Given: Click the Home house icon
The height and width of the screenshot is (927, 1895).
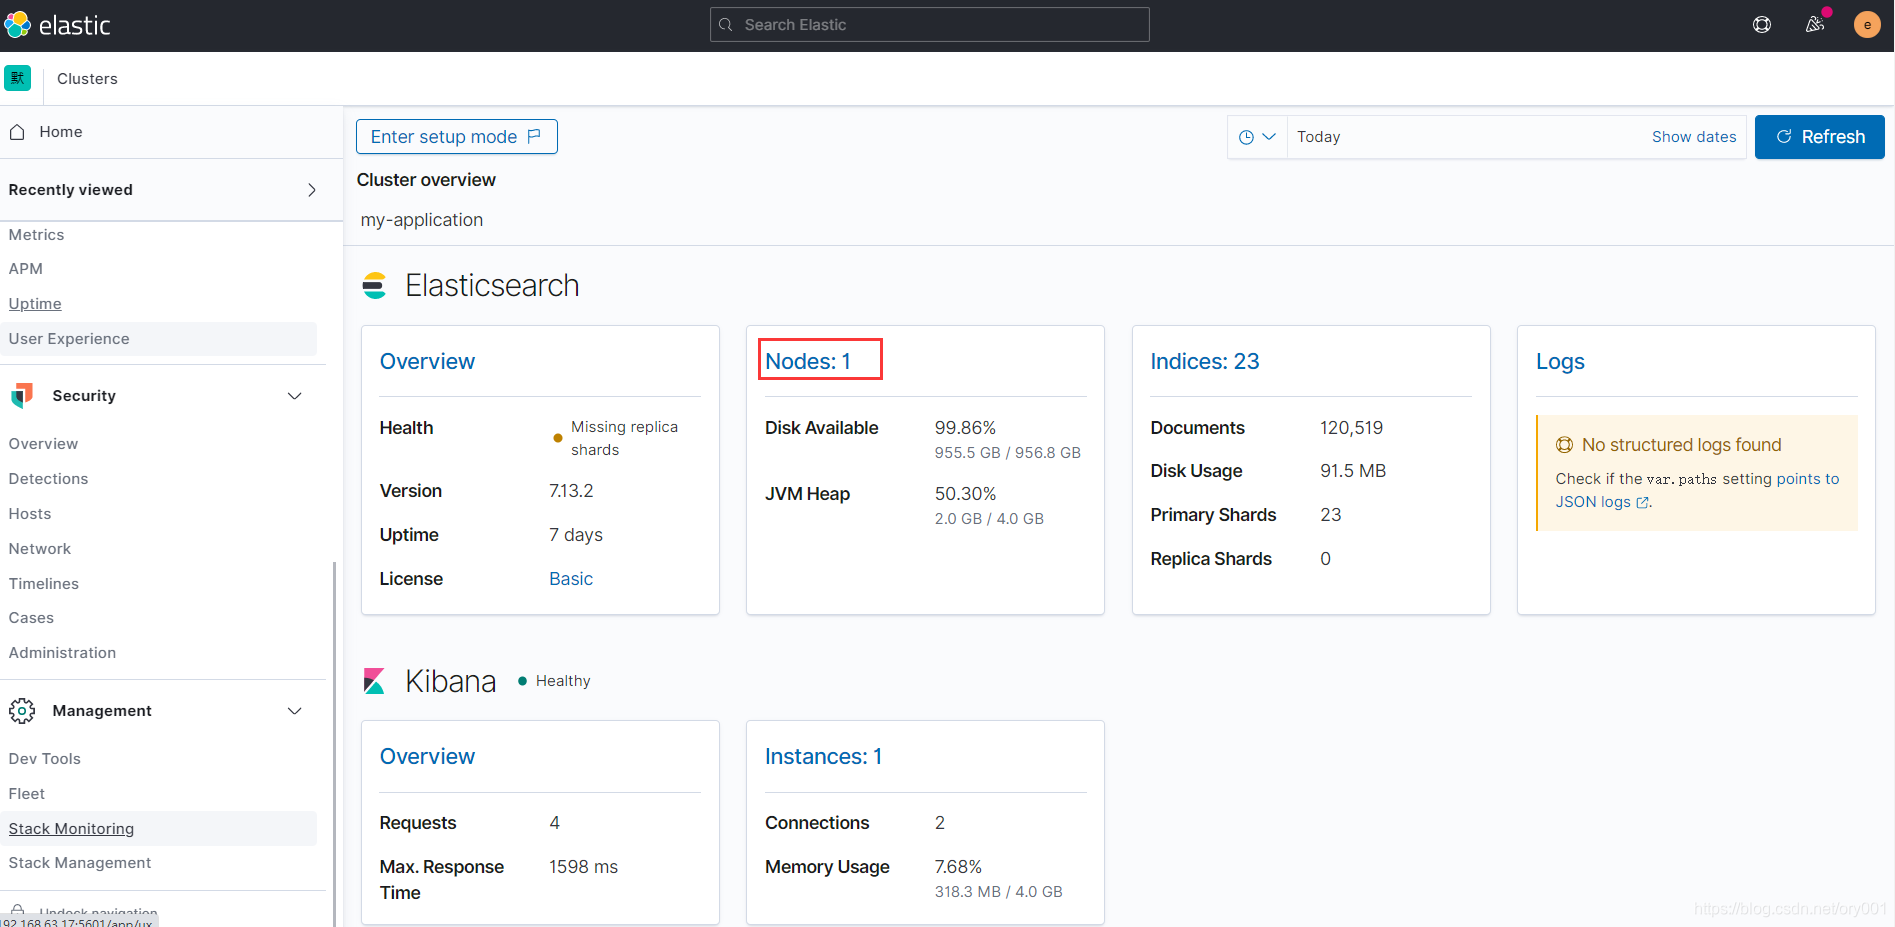Looking at the screenshot, I should pyautogui.click(x=17, y=132).
